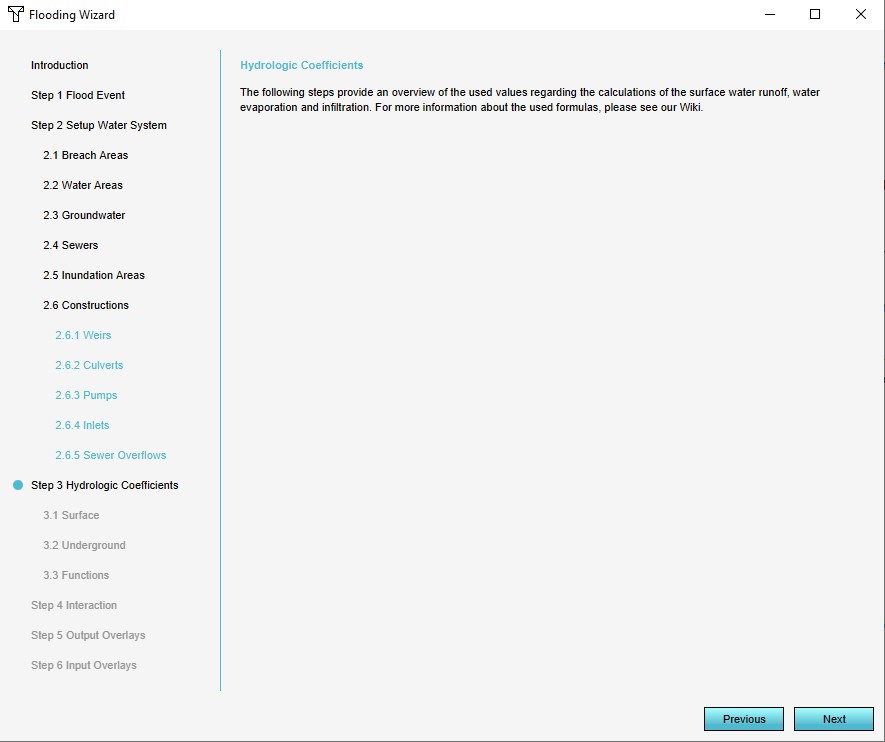Select Step 2 Setup Water System
Image resolution: width=885 pixels, height=742 pixels.
pos(99,126)
